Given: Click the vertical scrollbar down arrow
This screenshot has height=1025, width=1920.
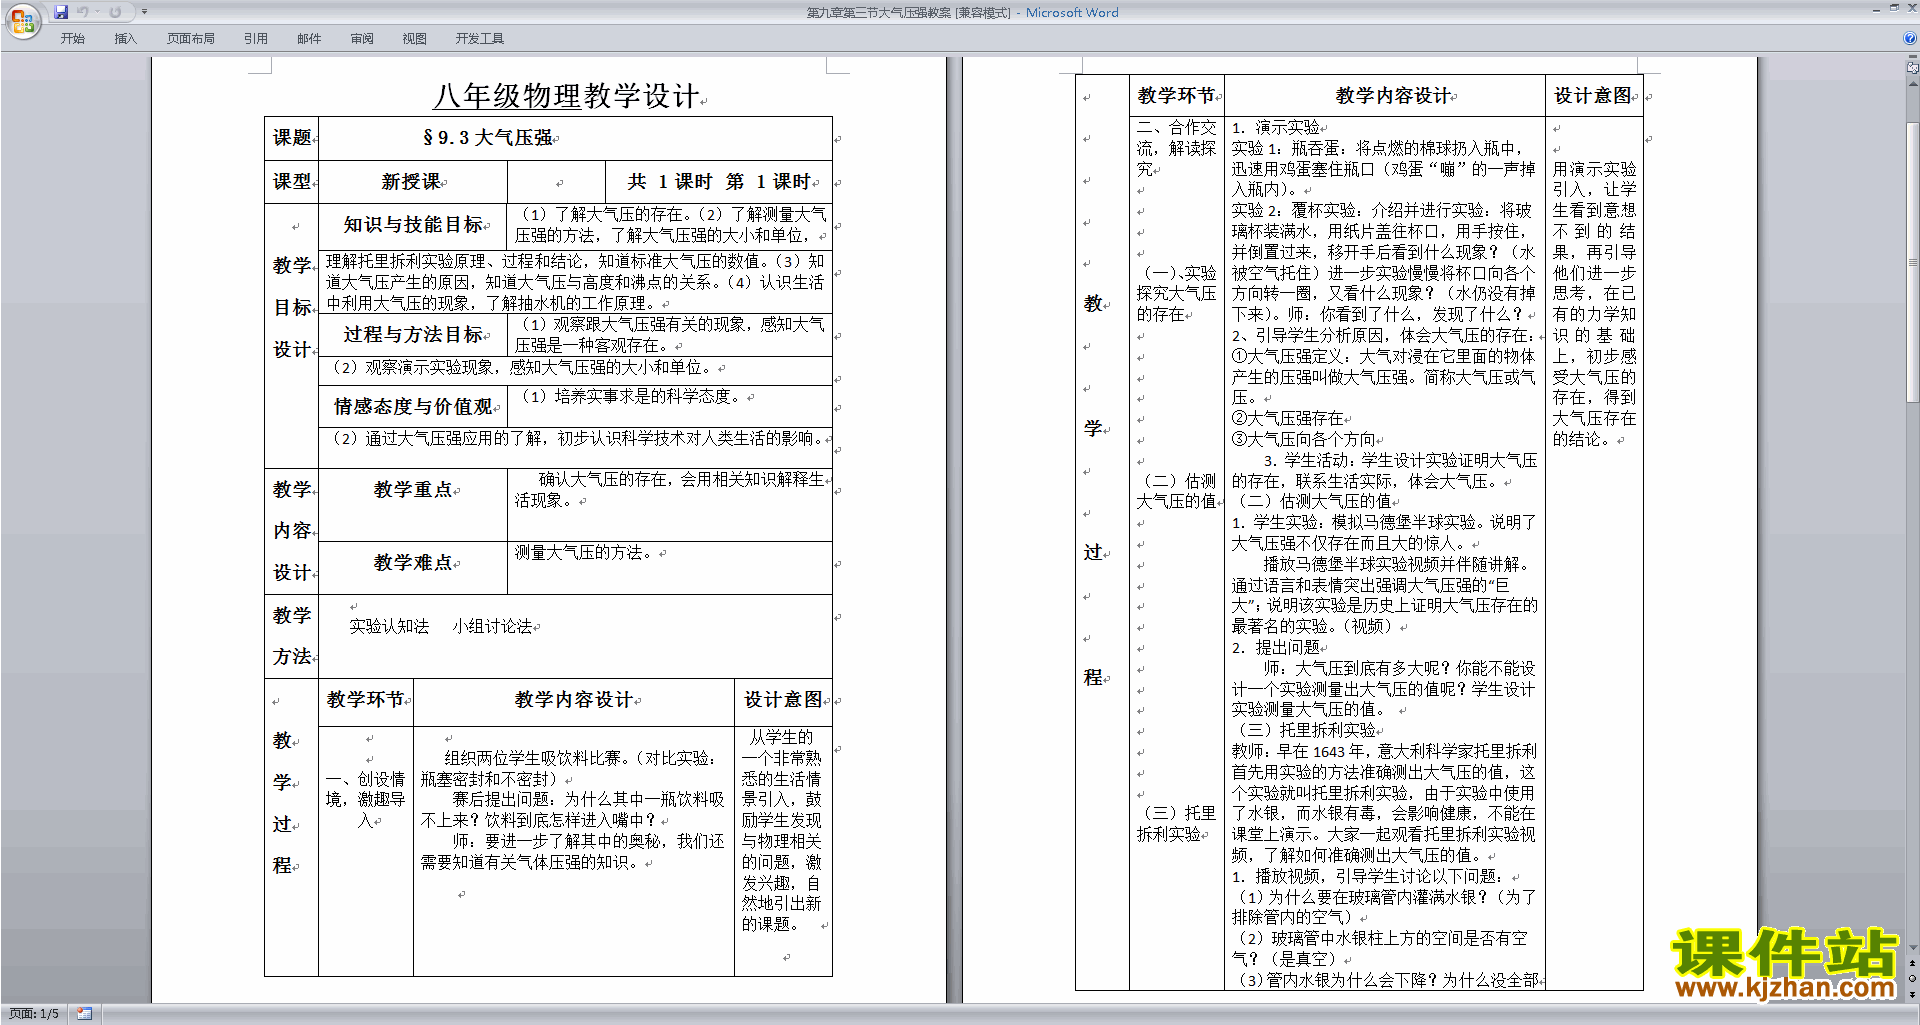Looking at the screenshot, I should click(1913, 948).
